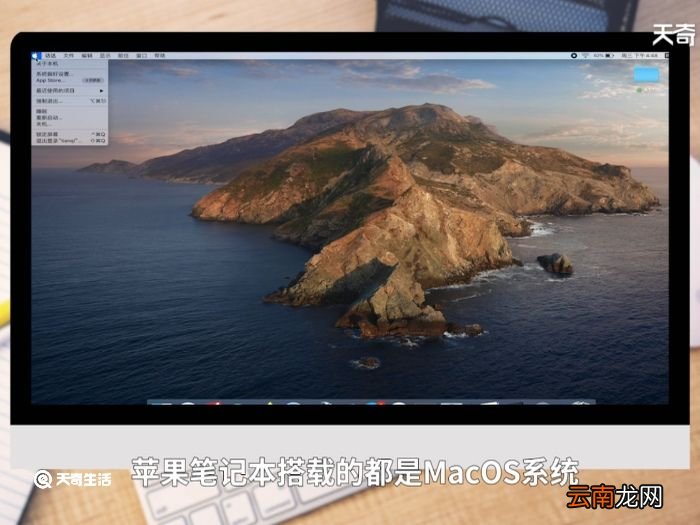
Task: Open the 编辑 menu in menu bar
Action: click(x=87, y=56)
